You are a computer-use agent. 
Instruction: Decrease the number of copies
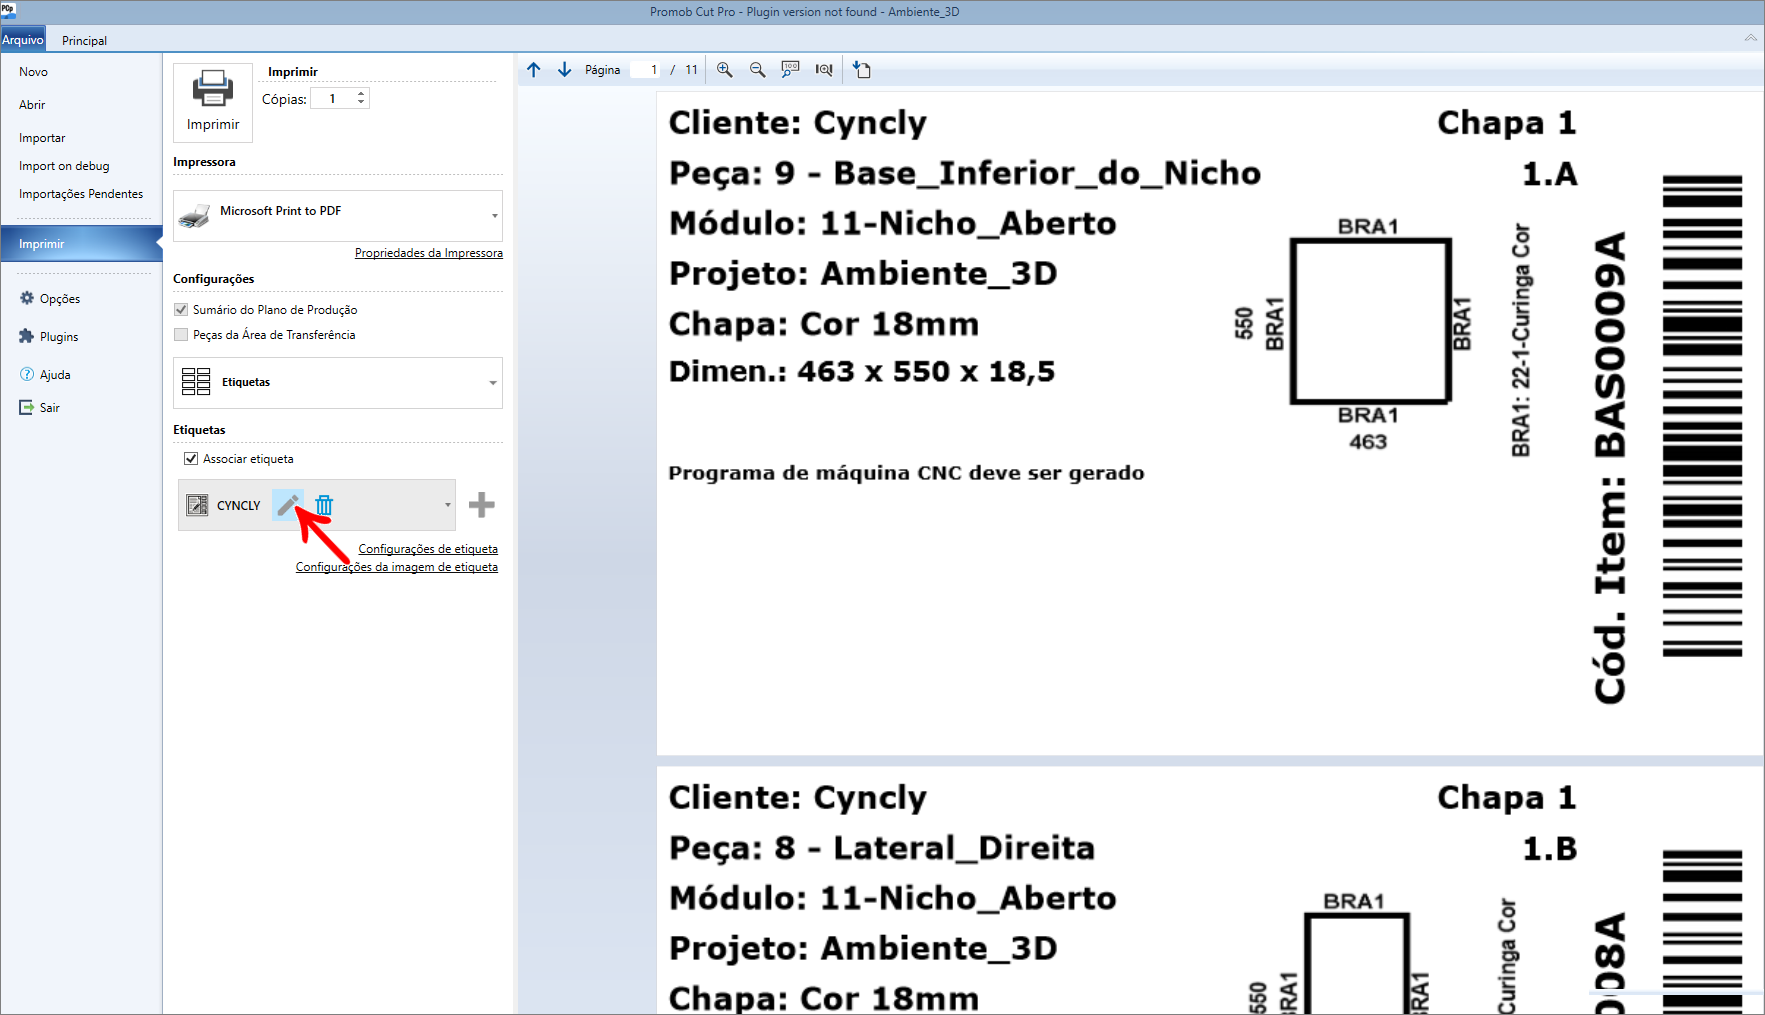pyautogui.click(x=361, y=102)
